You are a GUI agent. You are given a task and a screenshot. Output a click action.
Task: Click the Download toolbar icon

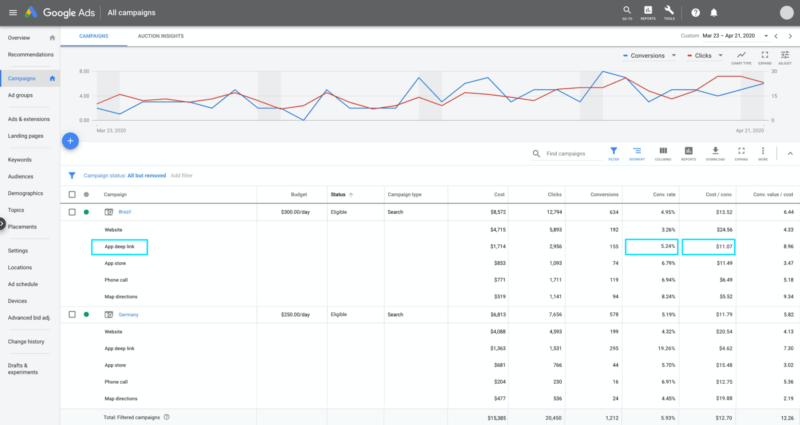point(715,153)
